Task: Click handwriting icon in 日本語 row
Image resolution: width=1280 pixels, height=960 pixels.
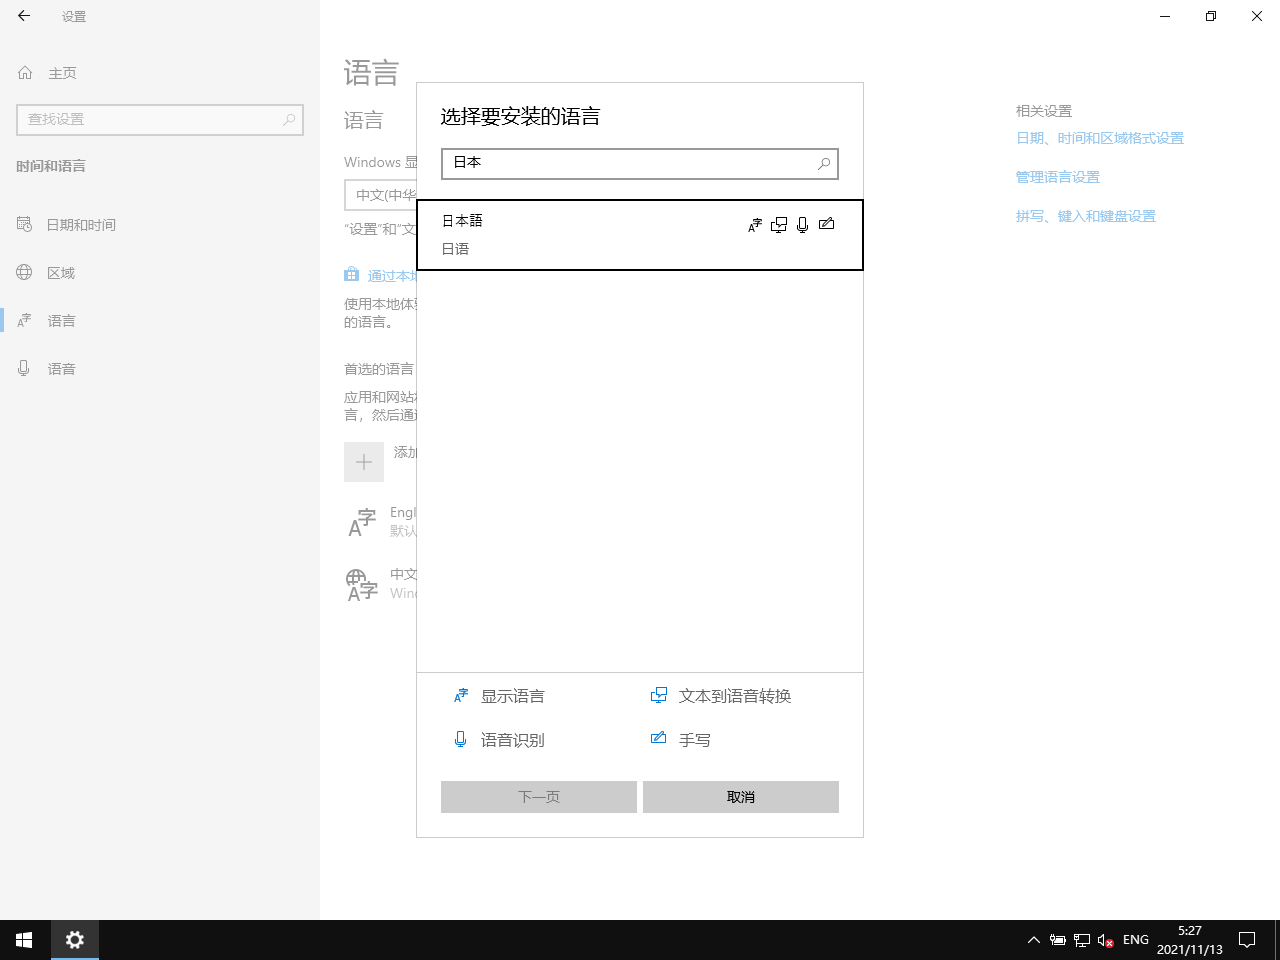Action: tap(826, 224)
